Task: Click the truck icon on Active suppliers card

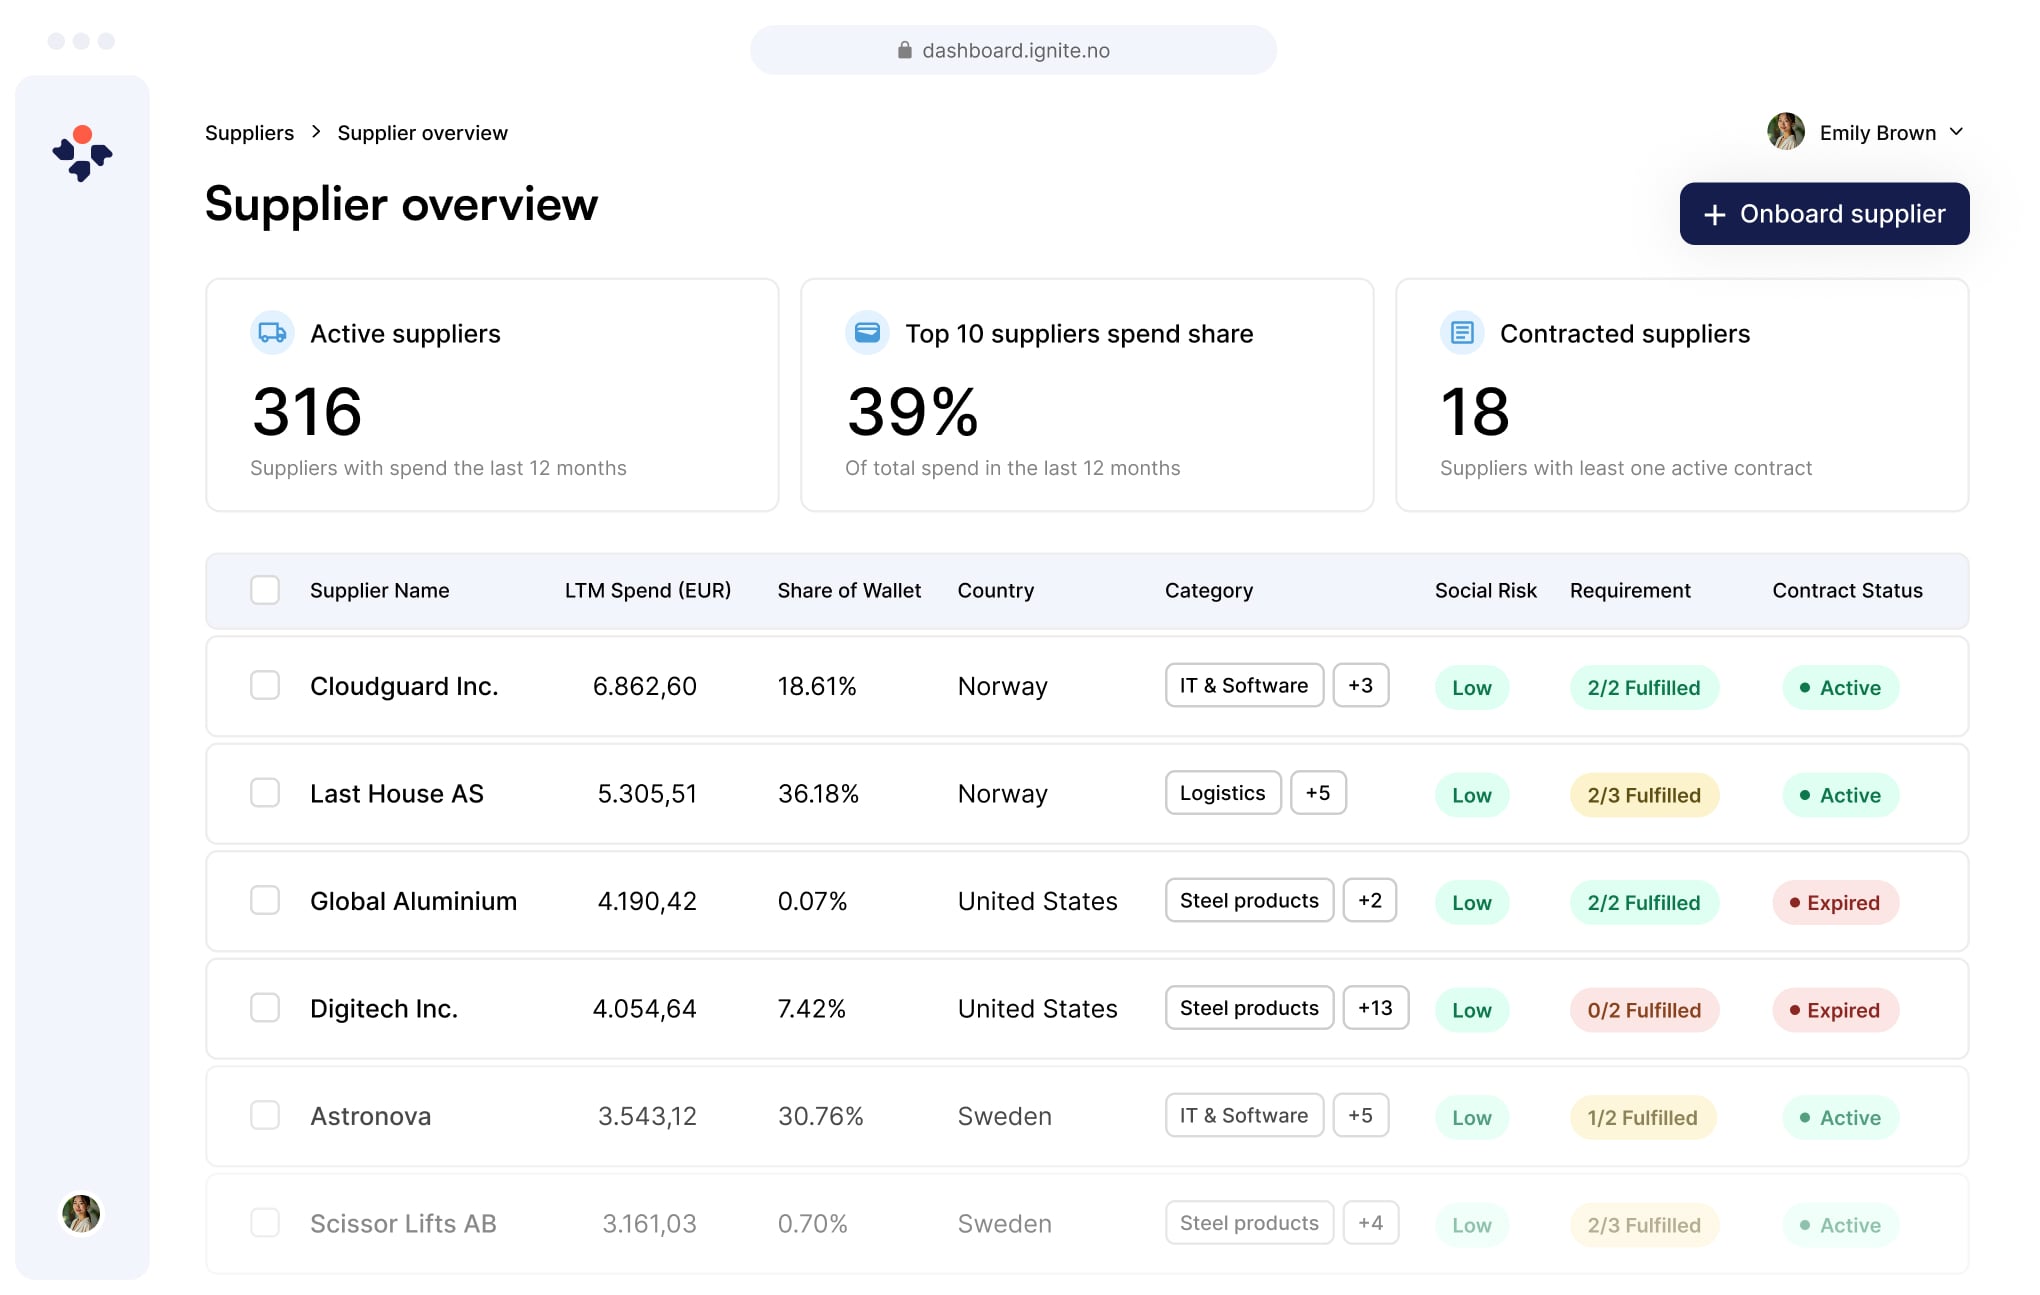Action: [x=272, y=333]
